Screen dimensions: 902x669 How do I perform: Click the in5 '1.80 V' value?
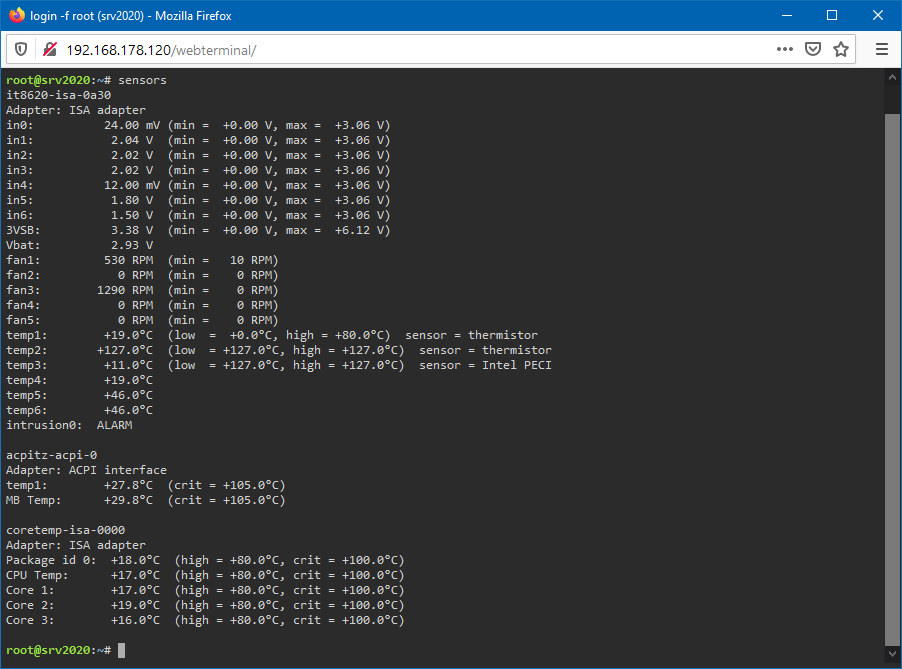pos(132,200)
